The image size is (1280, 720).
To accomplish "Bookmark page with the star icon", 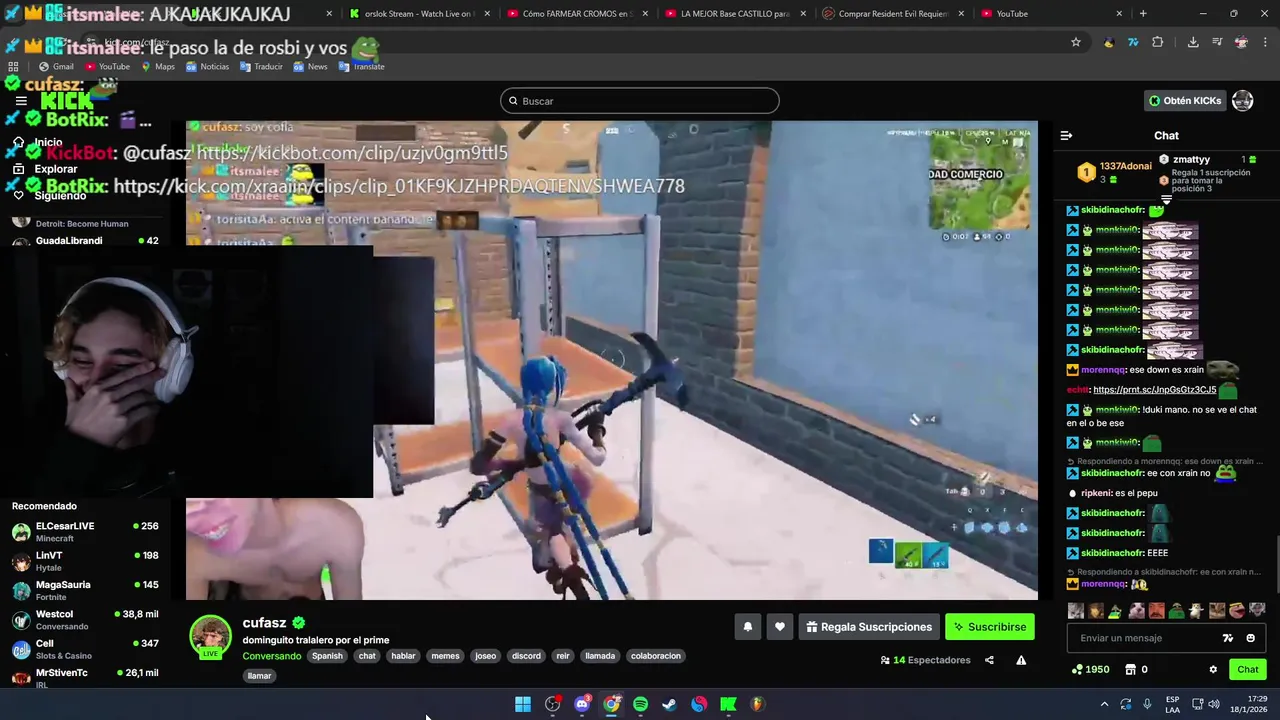I will [x=1076, y=42].
